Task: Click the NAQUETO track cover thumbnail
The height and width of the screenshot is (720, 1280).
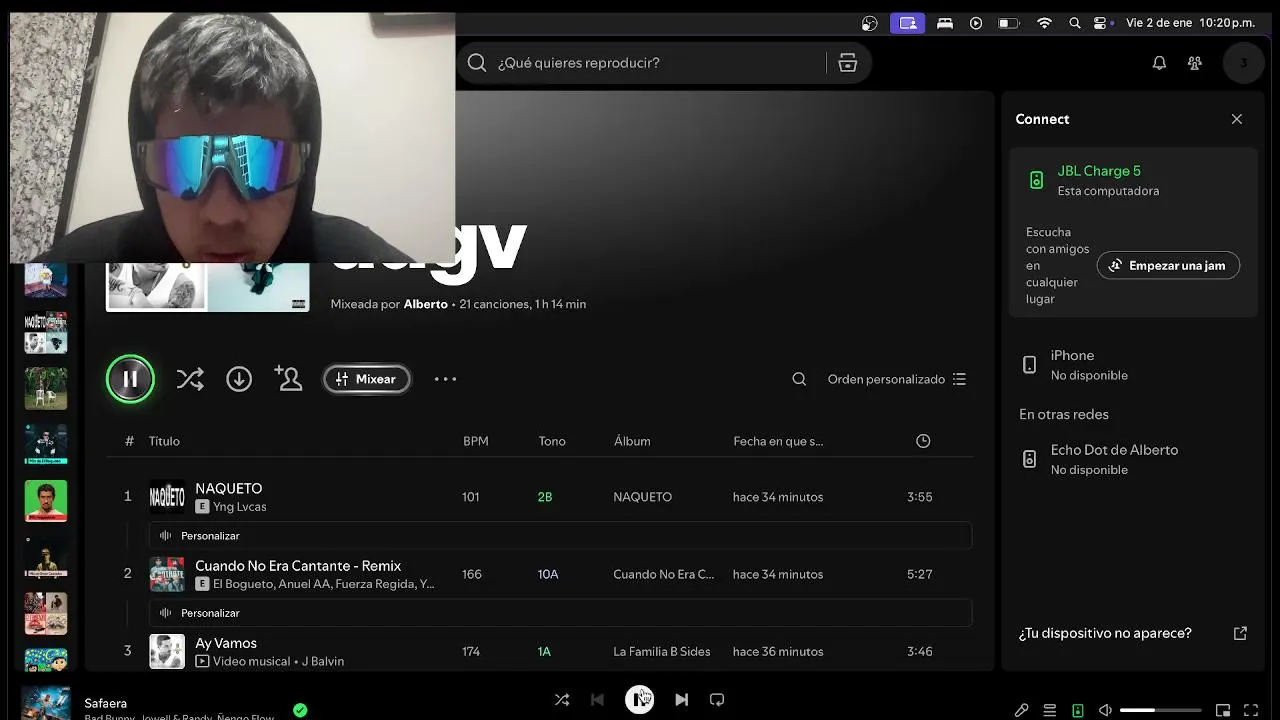Action: pyautogui.click(x=167, y=497)
